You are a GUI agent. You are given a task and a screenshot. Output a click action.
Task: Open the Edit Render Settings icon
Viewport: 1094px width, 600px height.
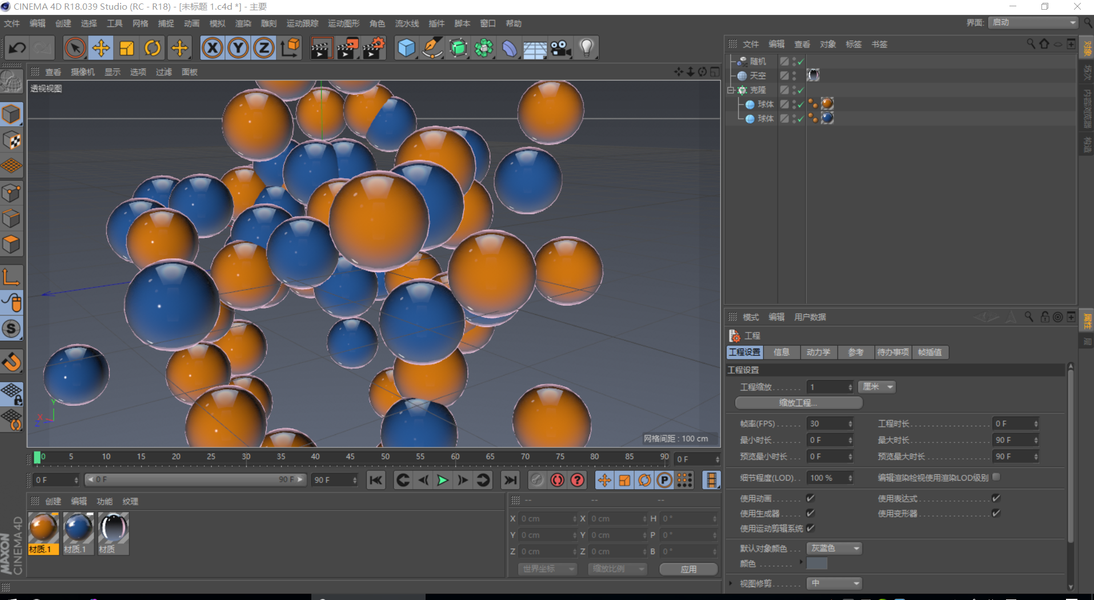tap(372, 48)
